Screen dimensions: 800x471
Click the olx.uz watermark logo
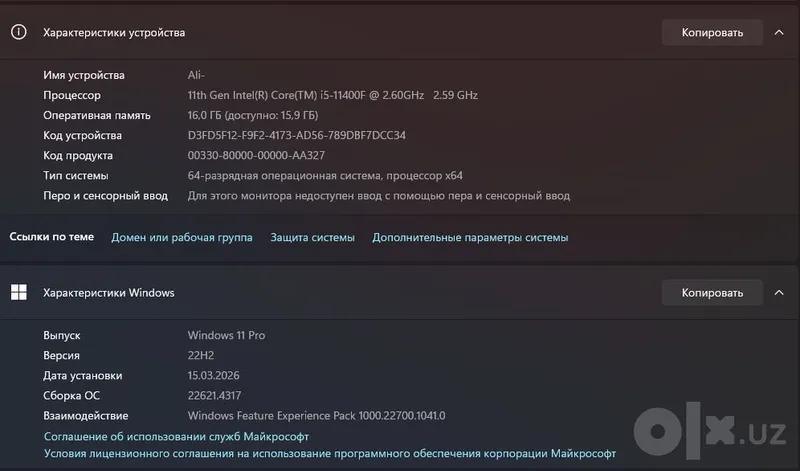pos(710,431)
